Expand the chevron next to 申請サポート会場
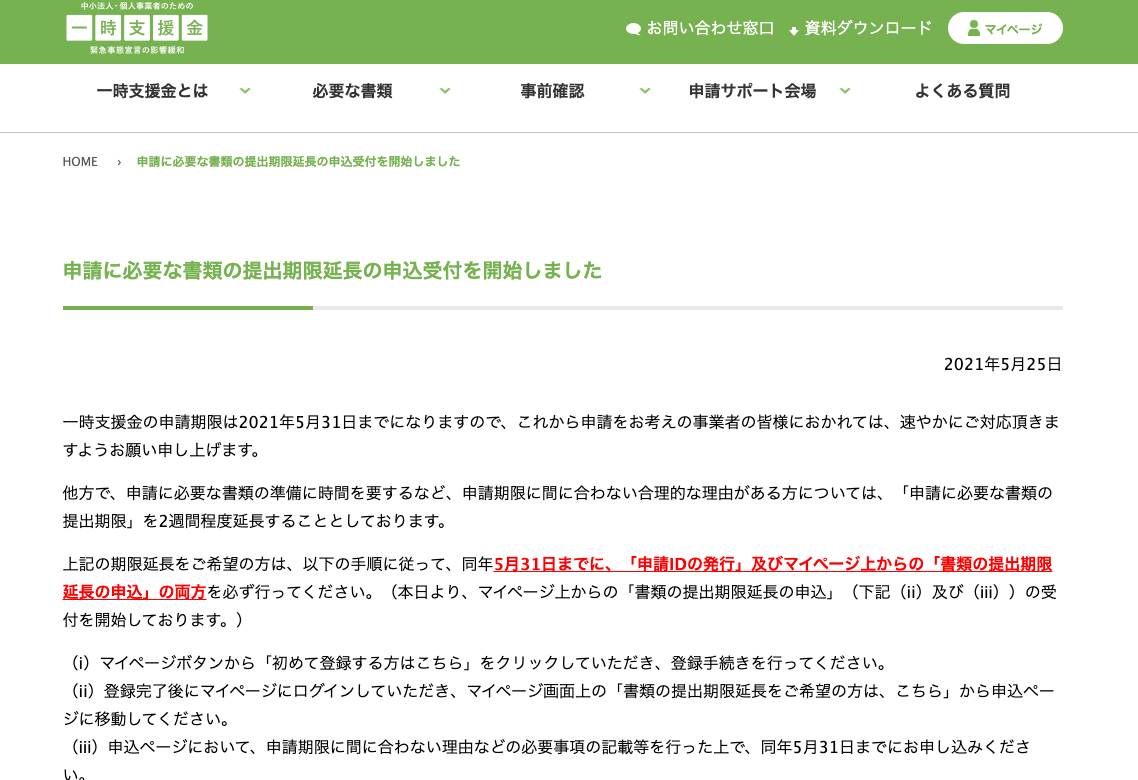The height and width of the screenshot is (780, 1138). tap(845, 91)
